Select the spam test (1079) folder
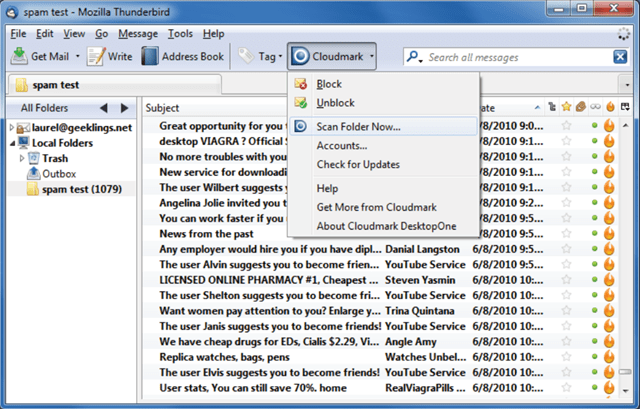 click(81, 189)
